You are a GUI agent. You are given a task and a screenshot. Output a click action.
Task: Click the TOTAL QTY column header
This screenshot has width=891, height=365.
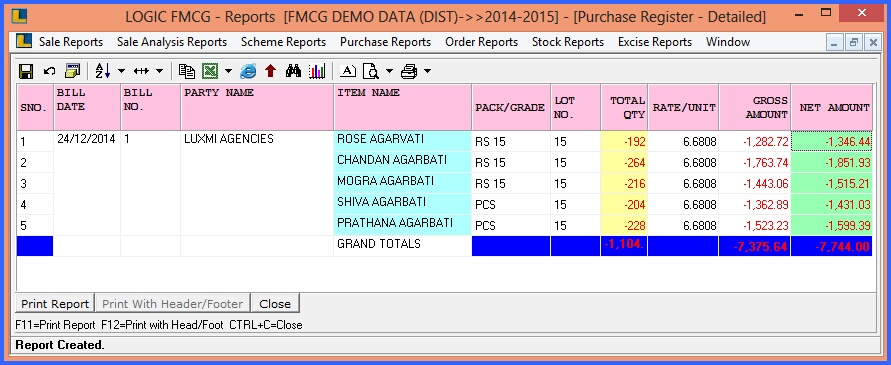pyautogui.click(x=624, y=107)
